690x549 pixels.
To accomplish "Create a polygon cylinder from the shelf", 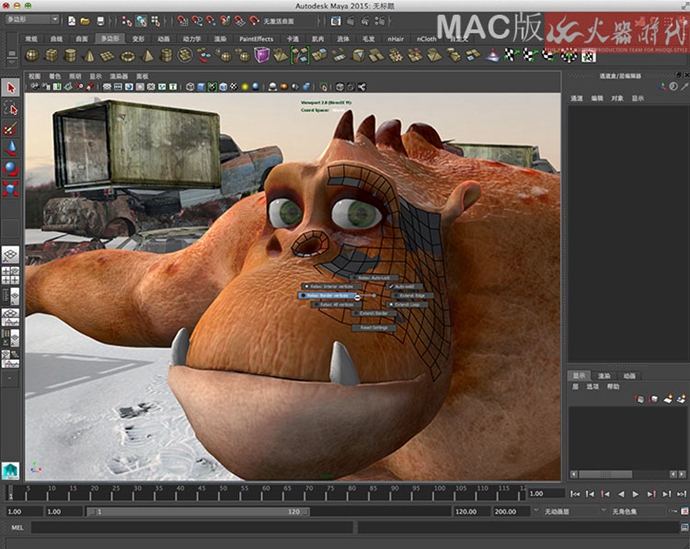I will coord(70,56).
